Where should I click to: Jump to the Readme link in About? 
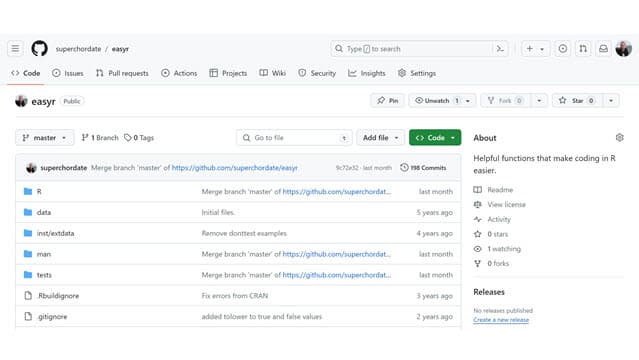(494, 190)
